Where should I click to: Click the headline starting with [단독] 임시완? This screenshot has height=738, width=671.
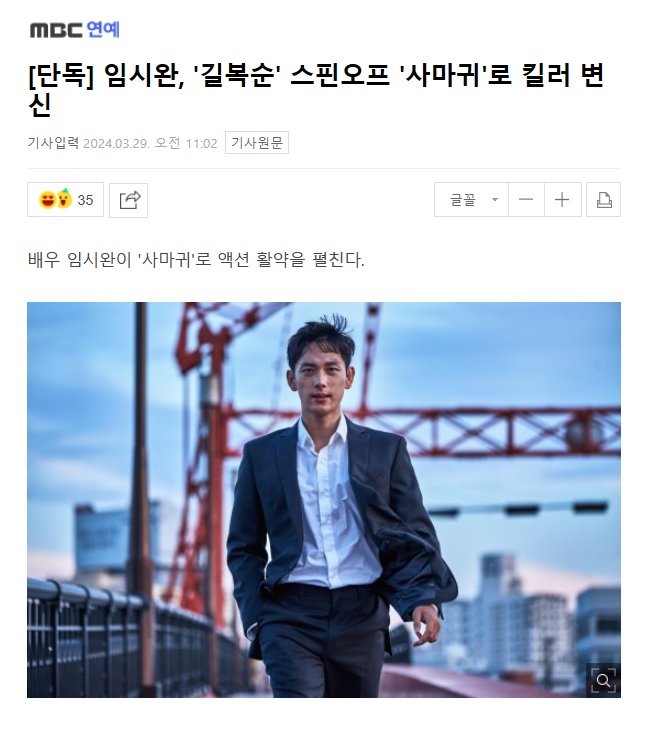coord(316,89)
